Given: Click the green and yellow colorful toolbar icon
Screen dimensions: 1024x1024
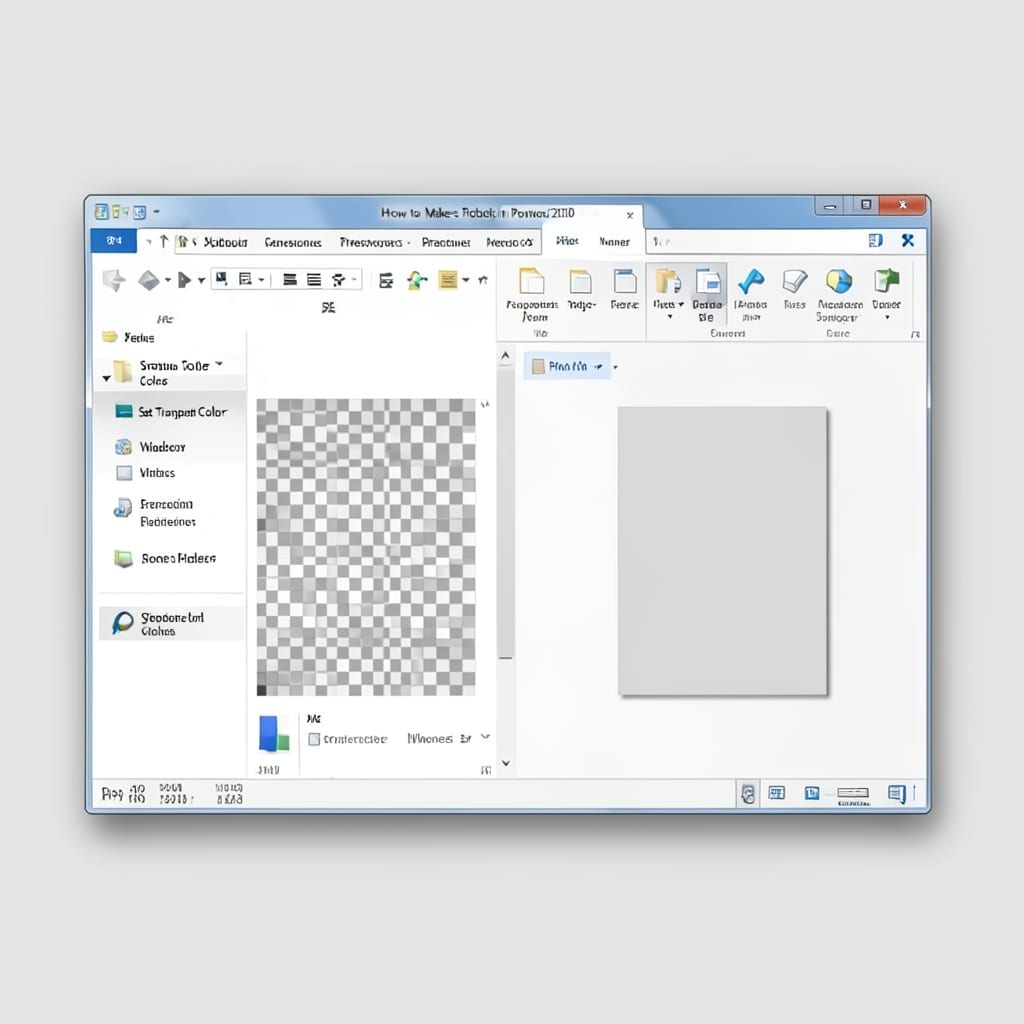Looking at the screenshot, I should (417, 280).
